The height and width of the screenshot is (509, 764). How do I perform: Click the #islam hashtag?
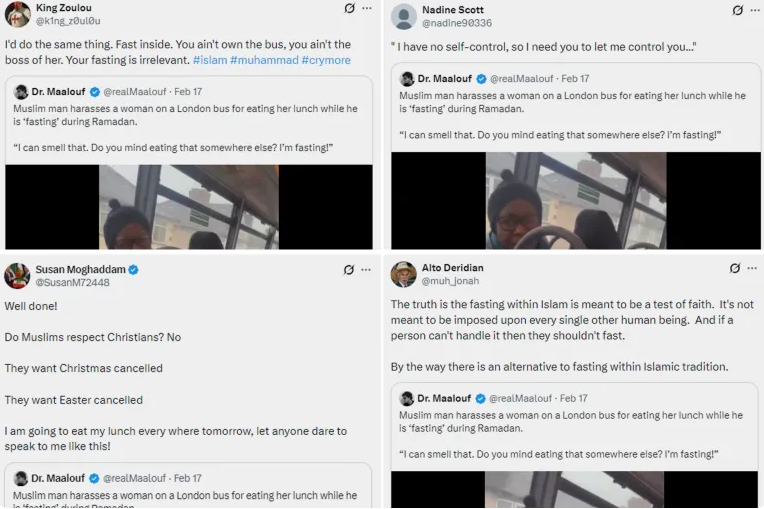[x=209, y=60]
